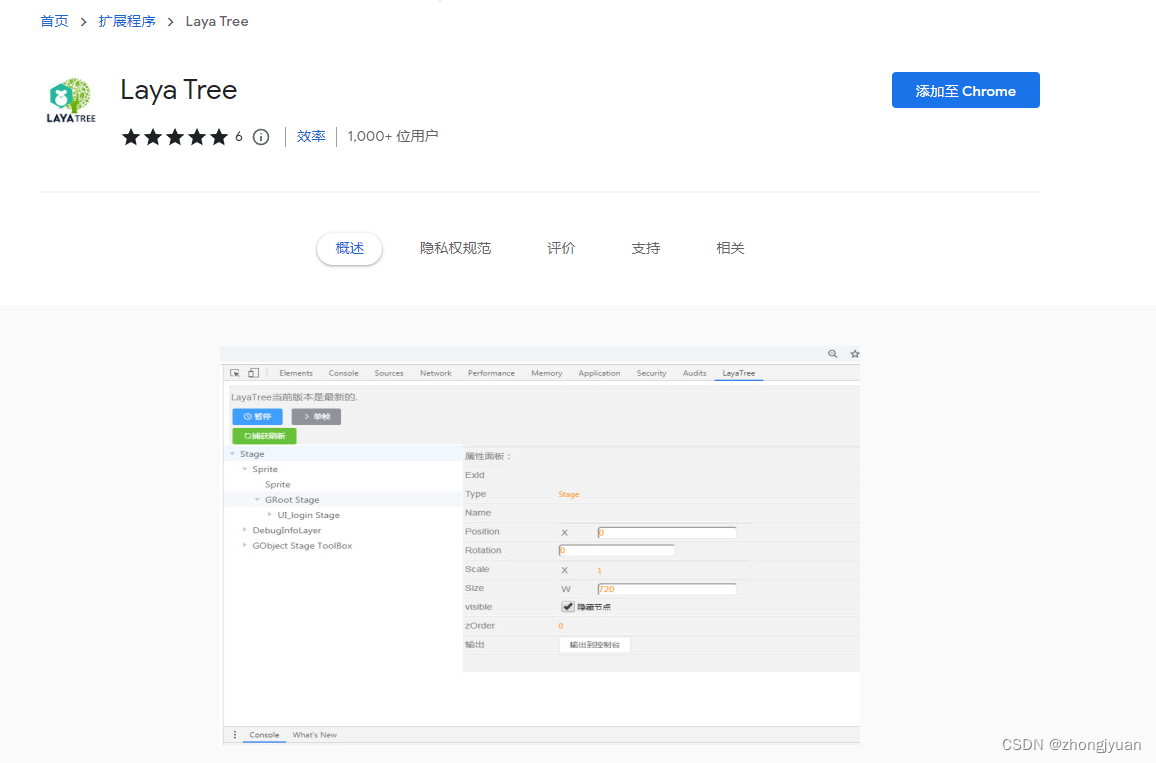Click the Position X input field
Viewport: 1156px width, 763px height.
(666, 531)
